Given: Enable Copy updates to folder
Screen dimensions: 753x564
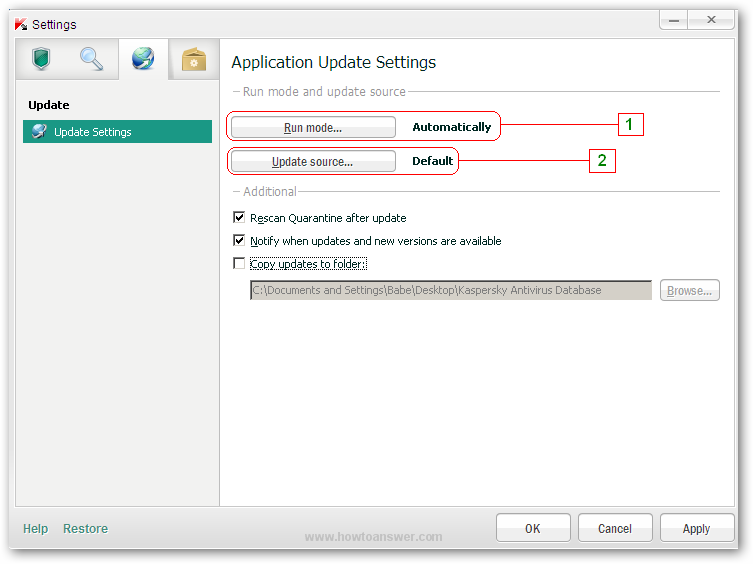Looking at the screenshot, I should pos(239,263).
